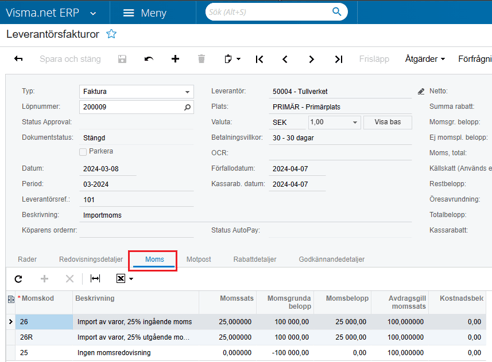492x362 pixels.
Task: Export the grid to Excel icon
Action: point(120,278)
